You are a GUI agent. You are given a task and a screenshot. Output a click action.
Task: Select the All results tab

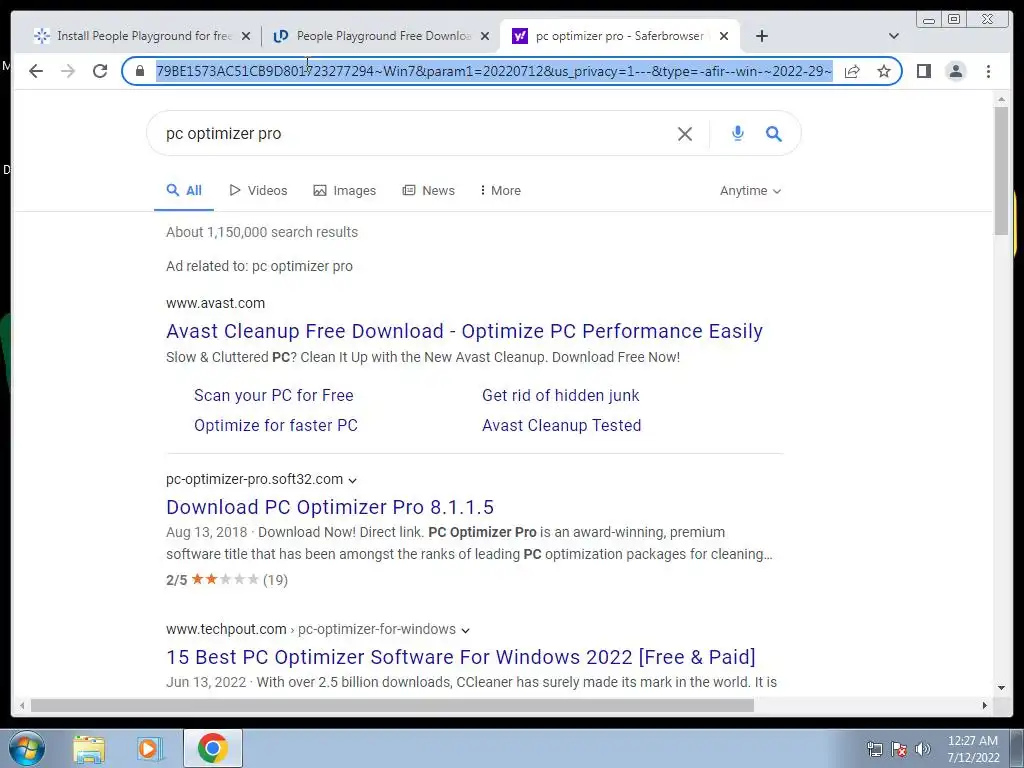(184, 191)
